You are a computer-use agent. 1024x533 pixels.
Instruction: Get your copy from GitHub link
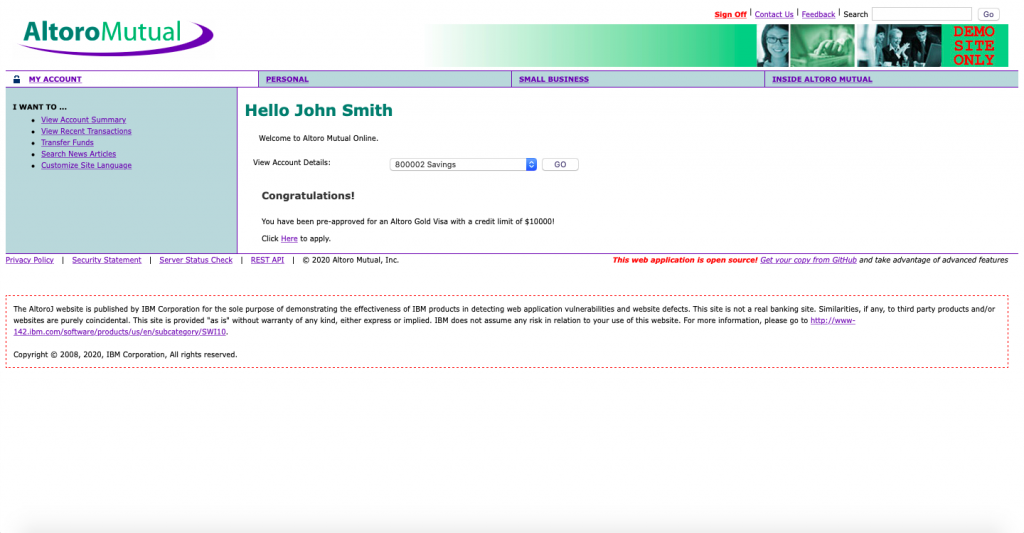click(x=808, y=260)
